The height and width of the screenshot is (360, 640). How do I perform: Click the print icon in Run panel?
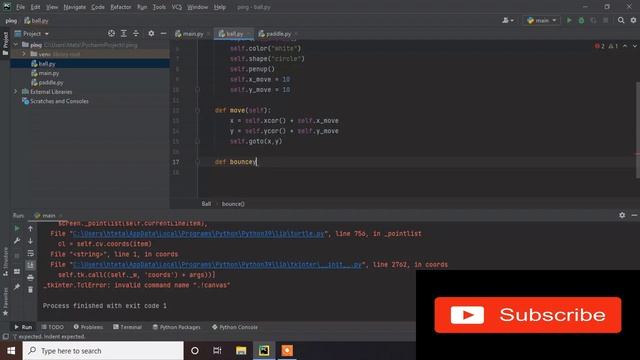pyautogui.click(x=30, y=278)
